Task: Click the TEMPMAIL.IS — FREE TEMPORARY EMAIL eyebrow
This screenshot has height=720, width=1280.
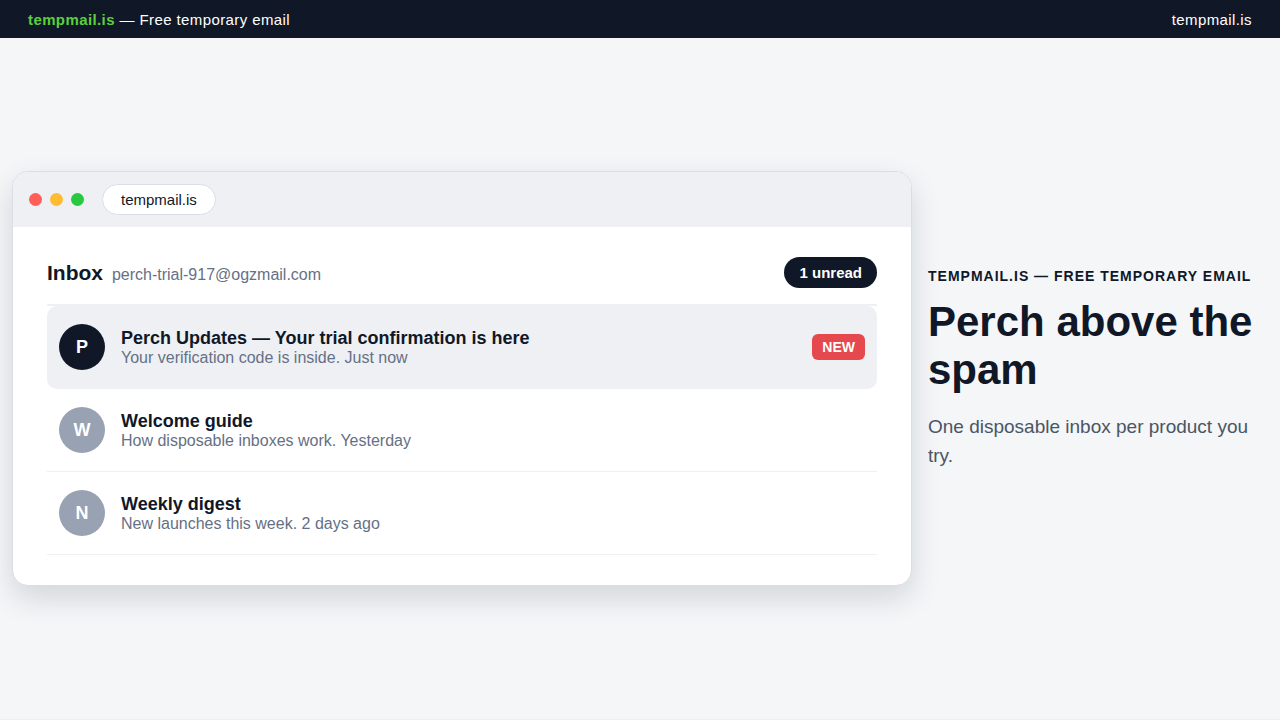Action: (1089, 276)
